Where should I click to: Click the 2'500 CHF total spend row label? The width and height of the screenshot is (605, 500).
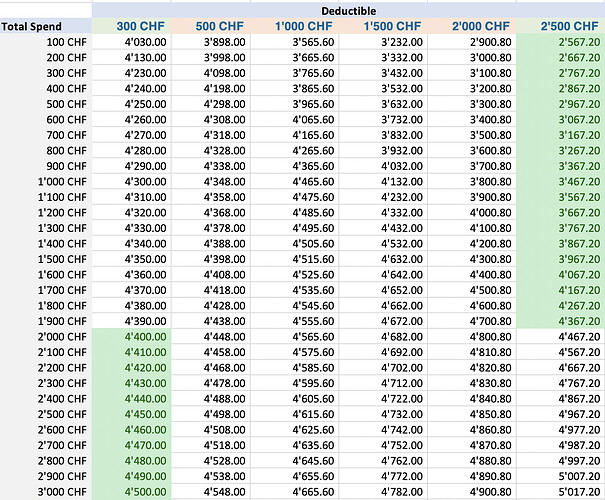pos(46,414)
